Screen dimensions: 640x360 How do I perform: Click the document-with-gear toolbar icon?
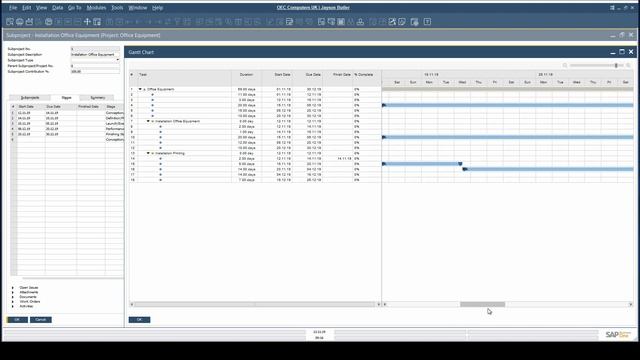click(414, 22)
